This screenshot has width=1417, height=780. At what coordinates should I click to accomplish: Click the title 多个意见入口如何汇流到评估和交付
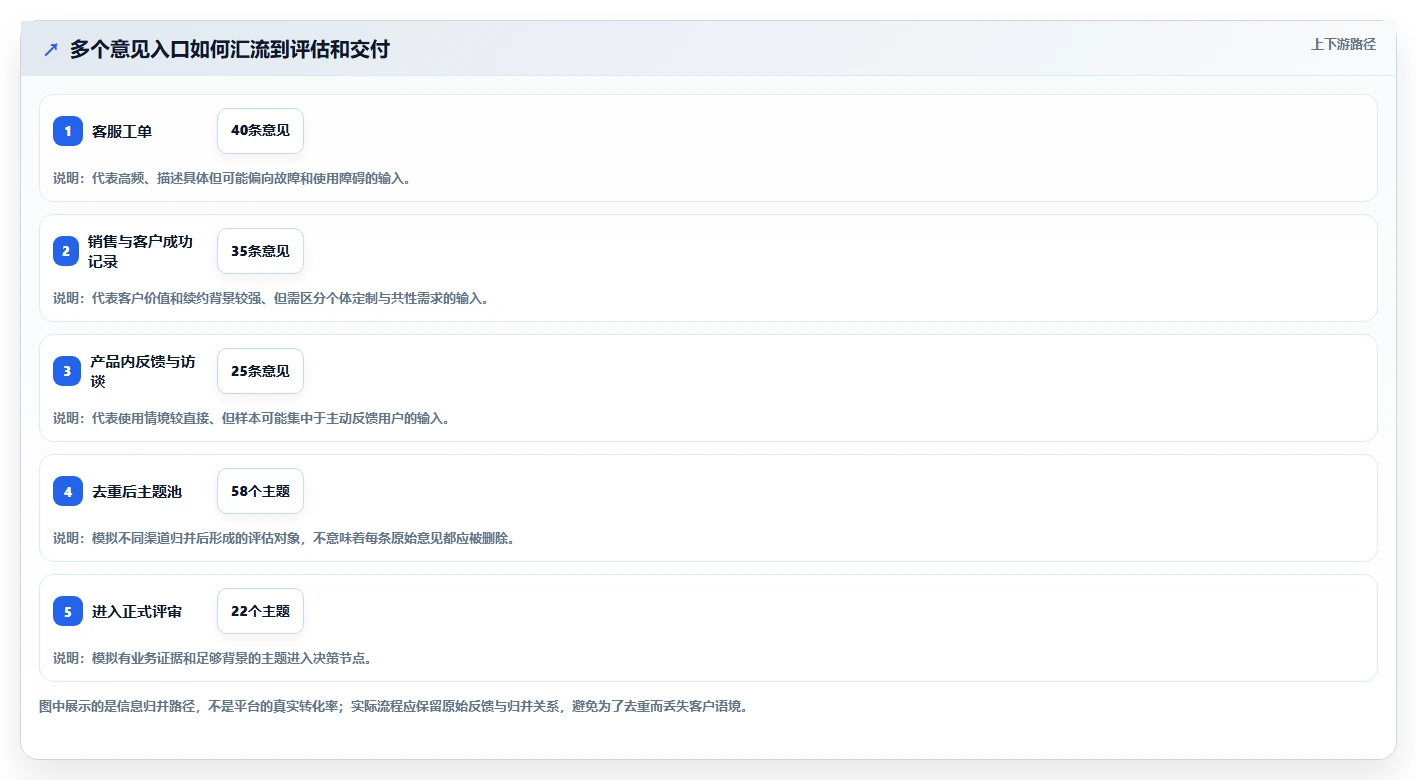(x=229, y=49)
